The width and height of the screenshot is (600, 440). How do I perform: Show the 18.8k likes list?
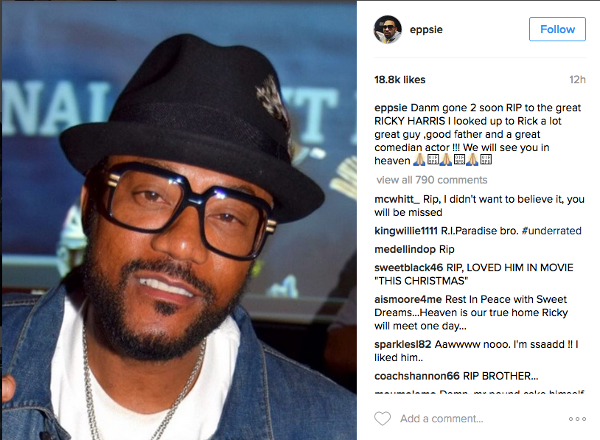399,80
